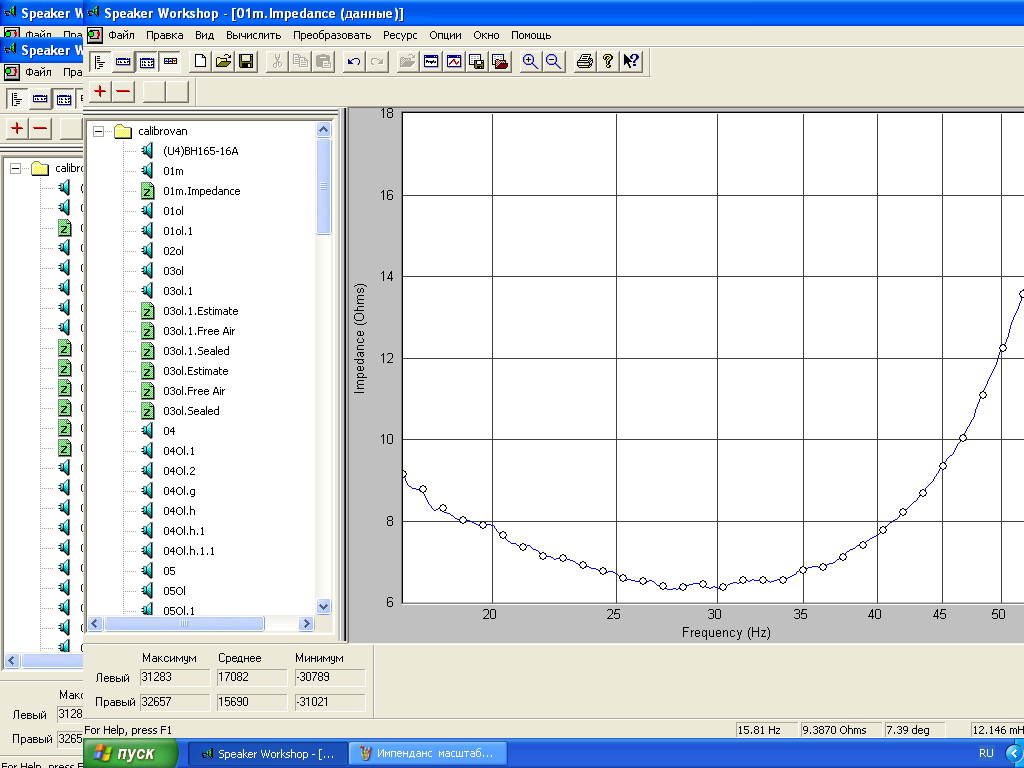Click the red plus icon
This screenshot has height=768, width=1024.
tap(100, 92)
